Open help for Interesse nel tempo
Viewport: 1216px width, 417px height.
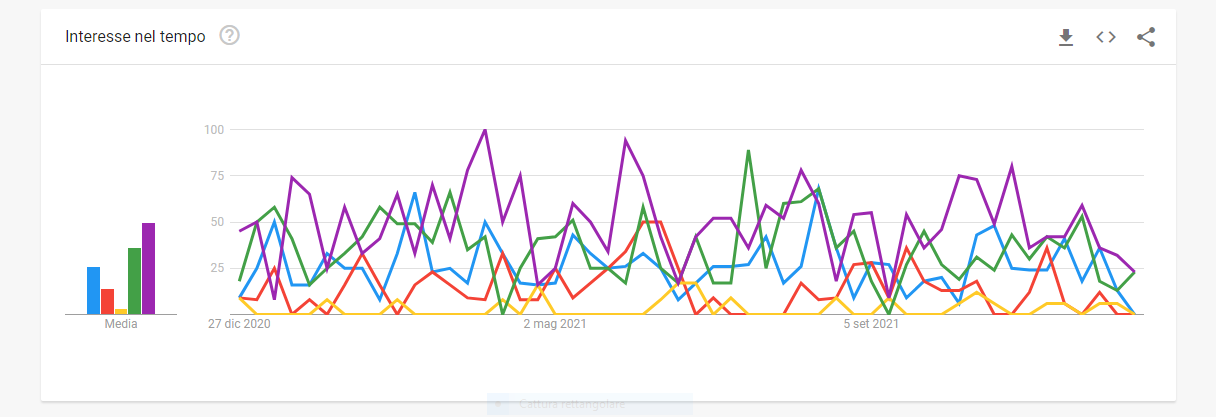click(x=230, y=36)
